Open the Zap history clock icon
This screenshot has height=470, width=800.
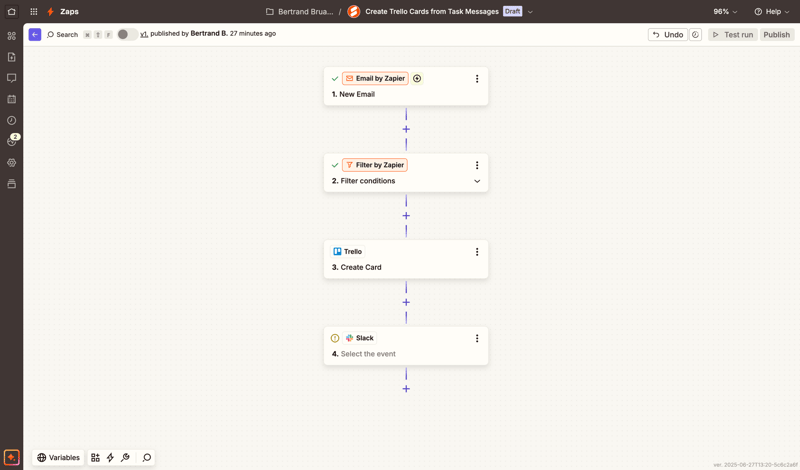pyautogui.click(x=11, y=120)
